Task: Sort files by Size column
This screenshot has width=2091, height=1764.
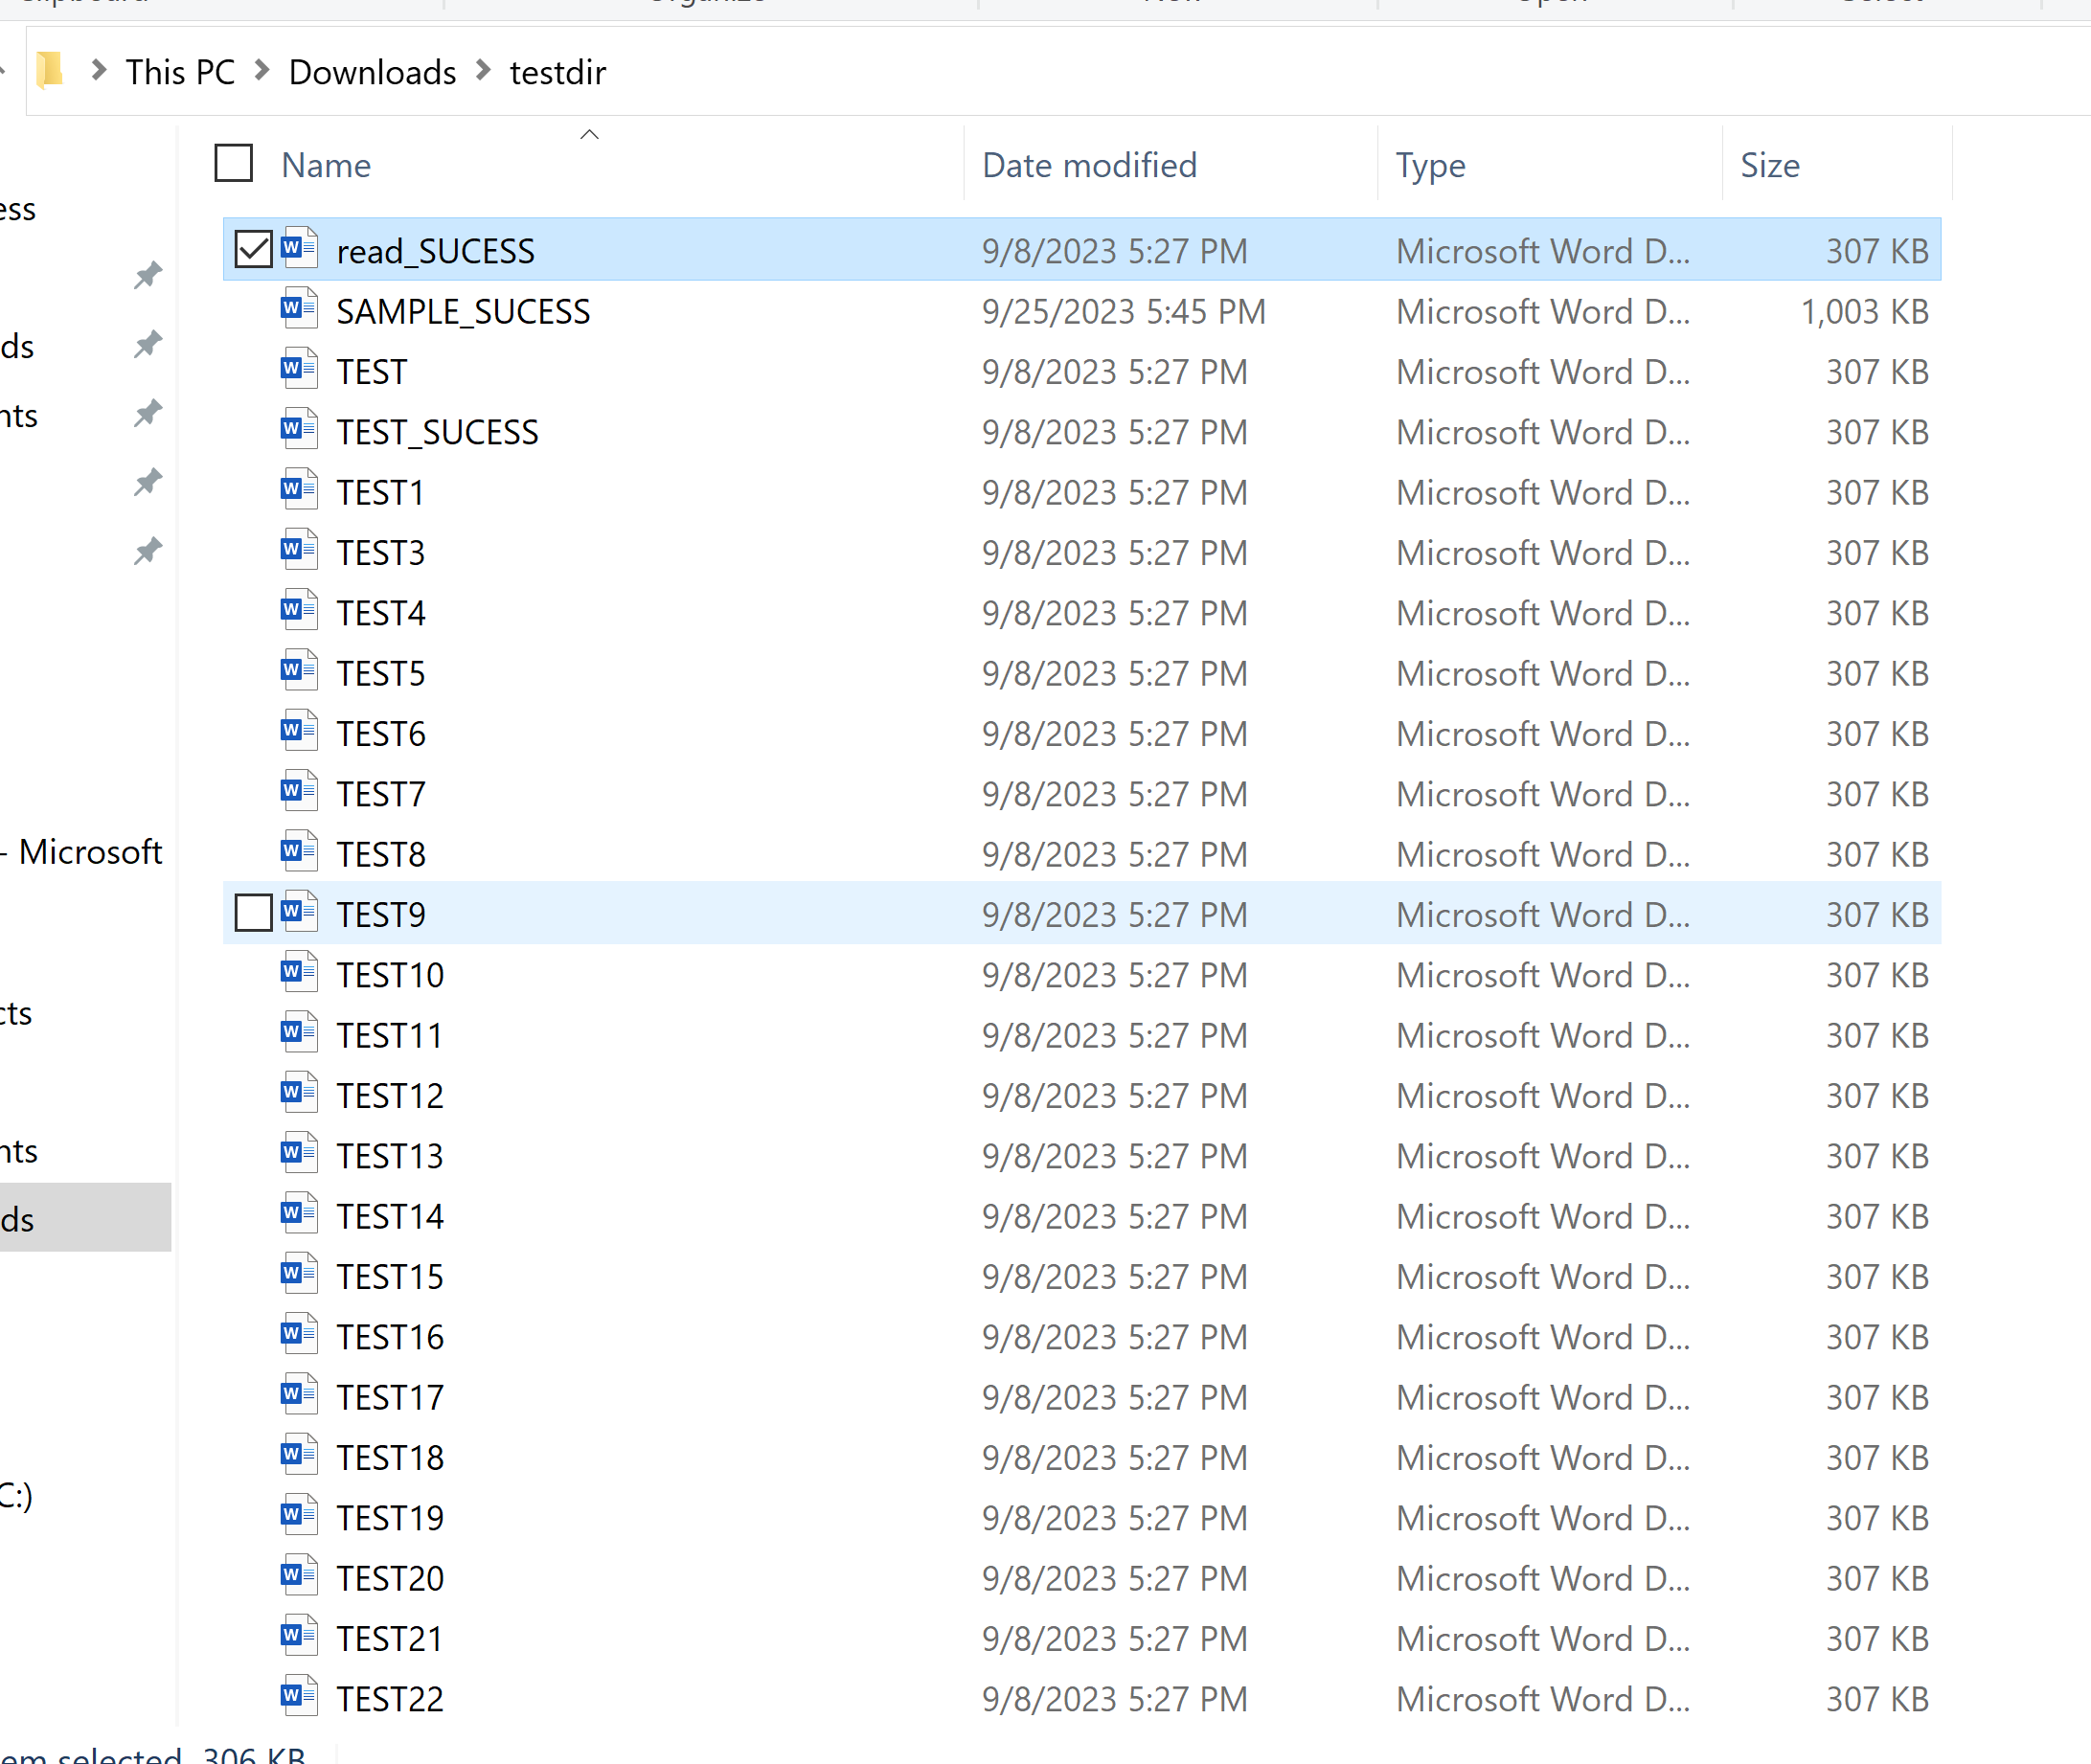Action: [1770, 165]
